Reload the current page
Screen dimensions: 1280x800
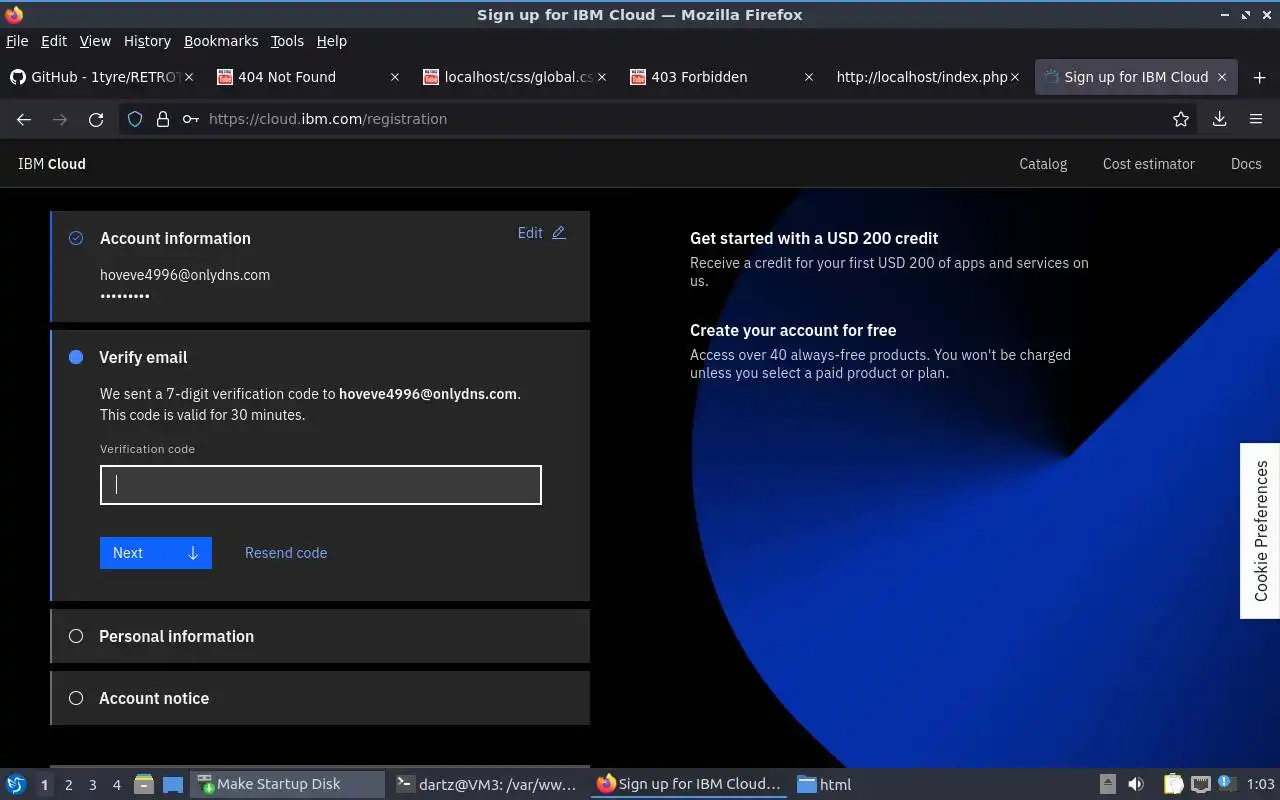pos(96,119)
